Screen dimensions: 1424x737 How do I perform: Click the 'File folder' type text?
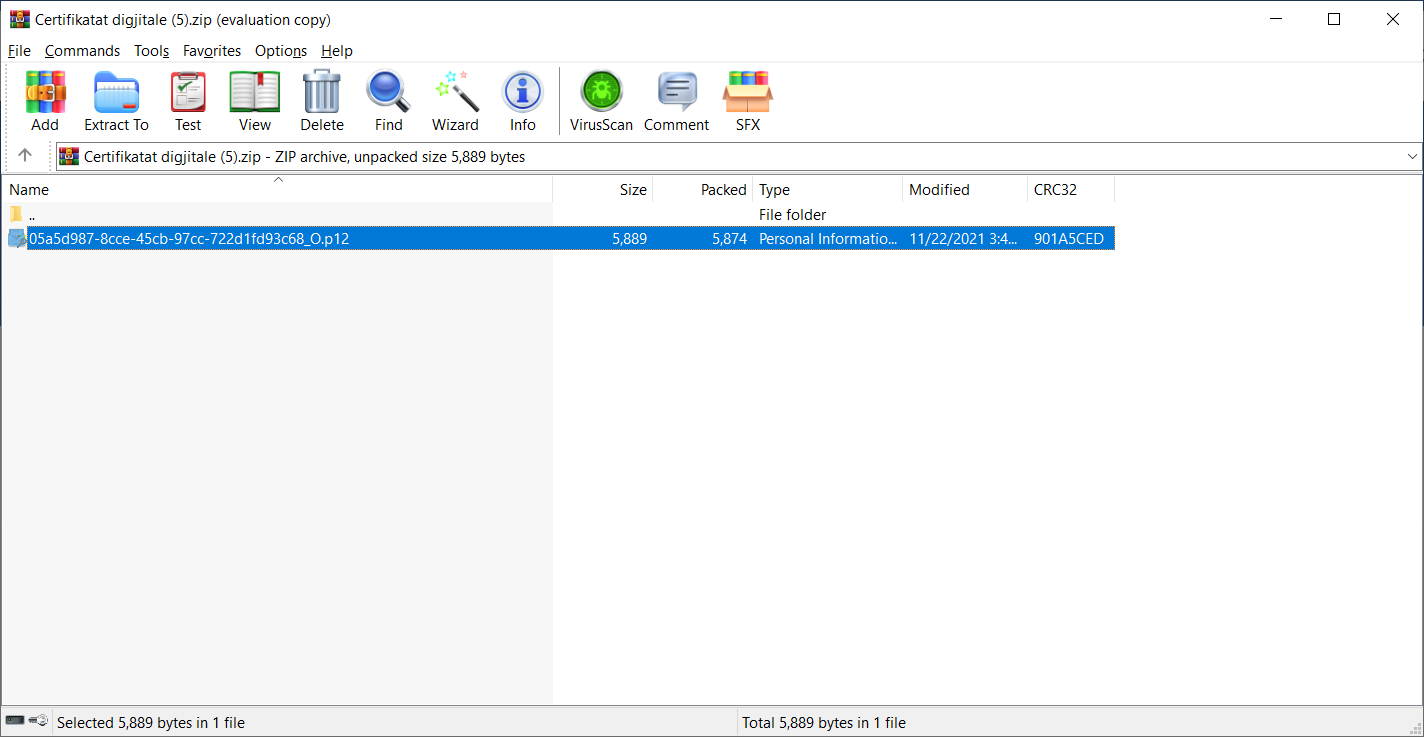pos(793,215)
